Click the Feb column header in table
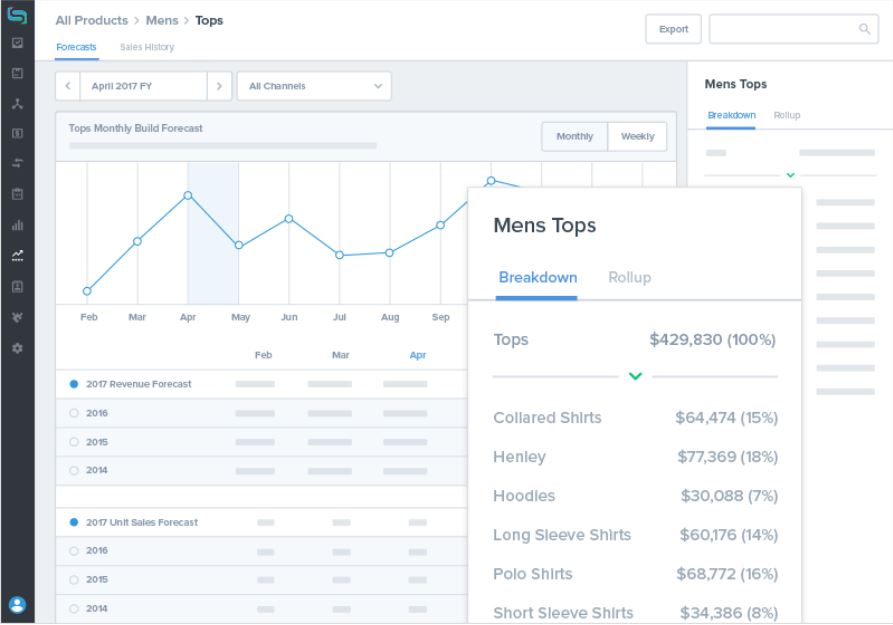The image size is (893, 625). 263,355
